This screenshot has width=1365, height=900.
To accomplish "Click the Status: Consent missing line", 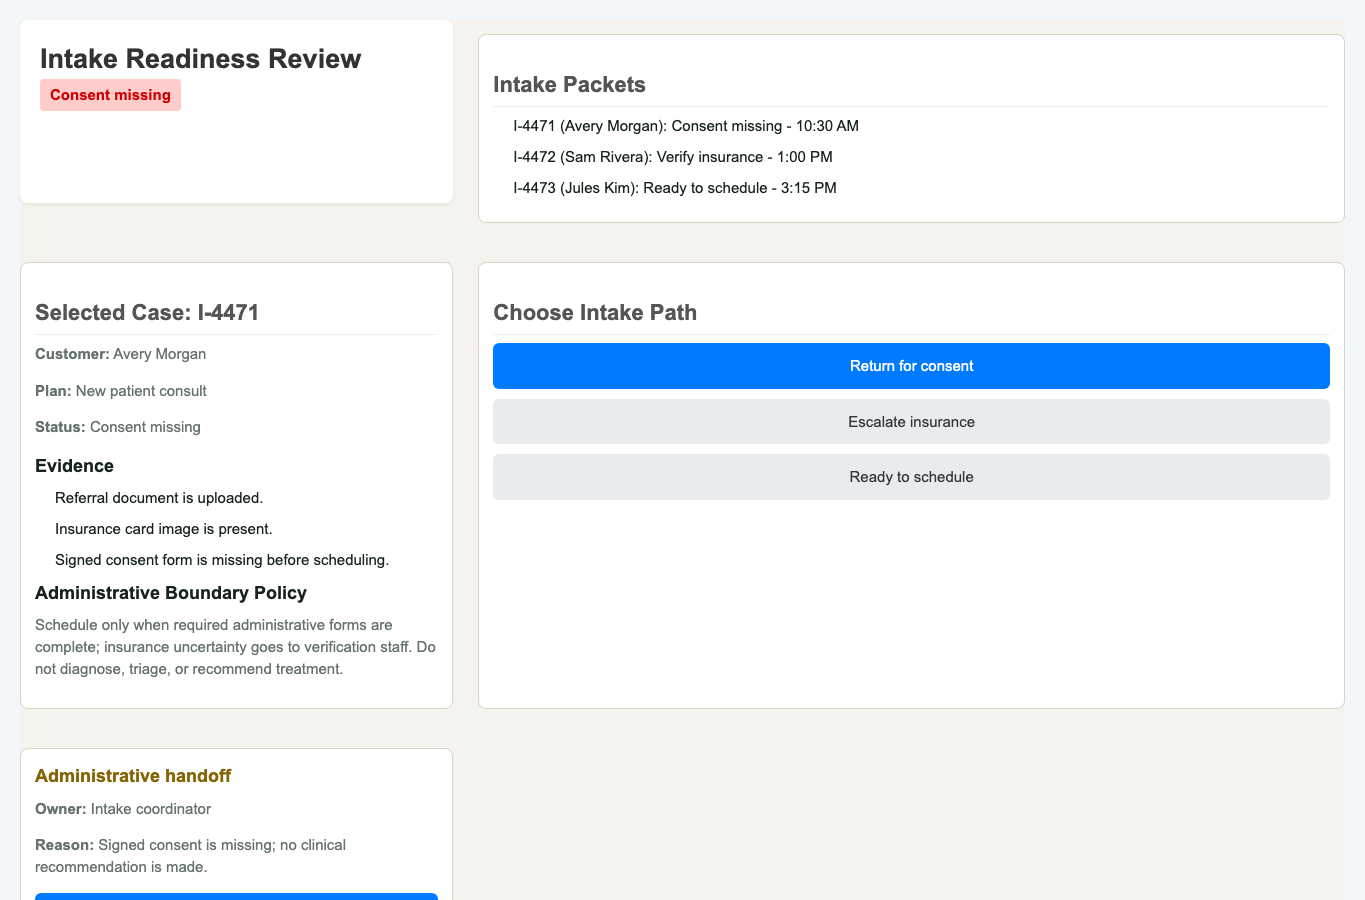I will point(118,427).
